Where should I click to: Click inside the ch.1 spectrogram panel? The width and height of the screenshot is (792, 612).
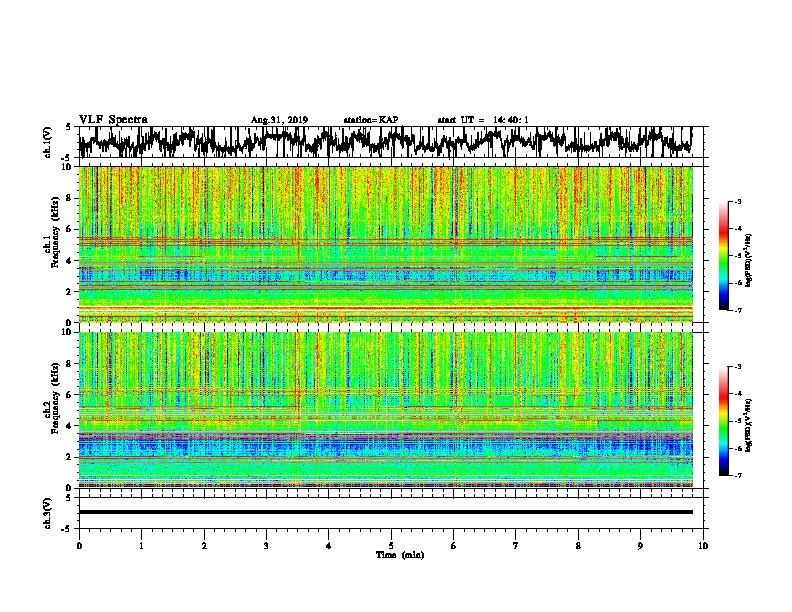385,244
